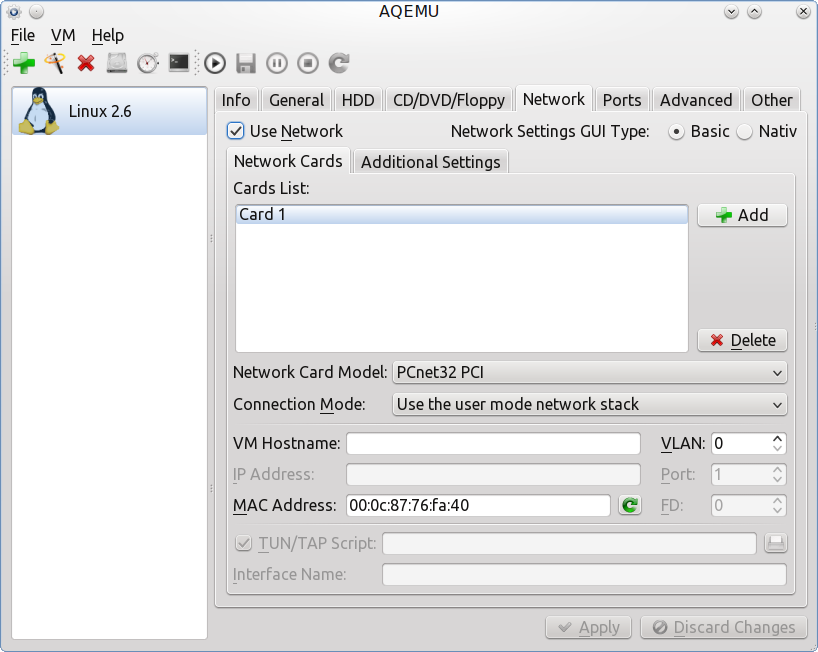Decrease the VLAN value with down arrow

(777, 448)
